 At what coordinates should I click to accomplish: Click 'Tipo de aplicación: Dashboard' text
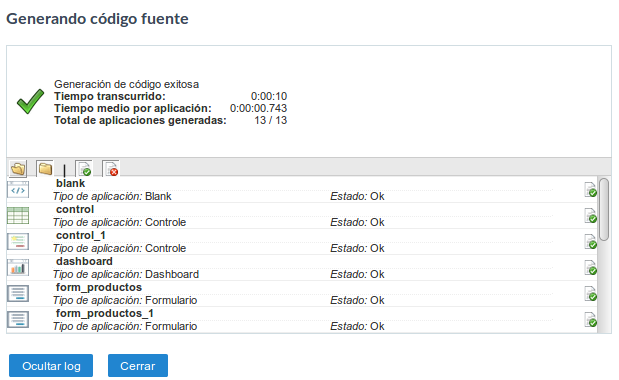pyautogui.click(x=126, y=275)
